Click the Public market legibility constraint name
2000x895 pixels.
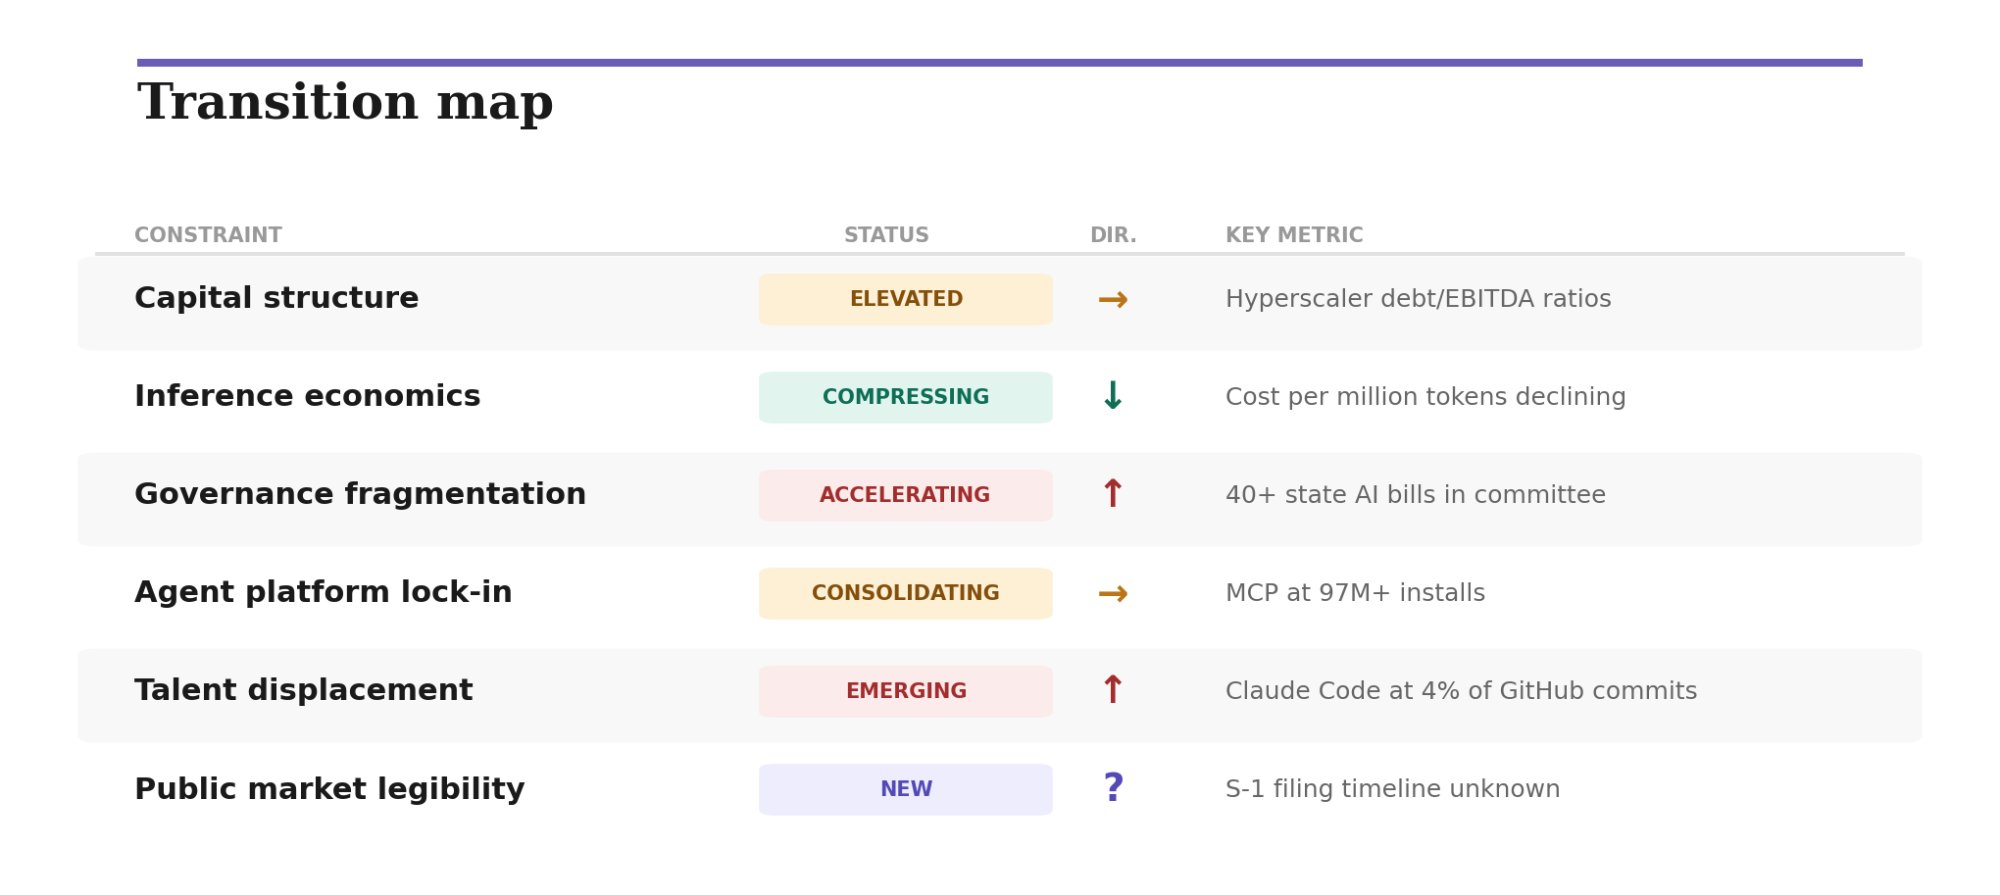pos(330,789)
